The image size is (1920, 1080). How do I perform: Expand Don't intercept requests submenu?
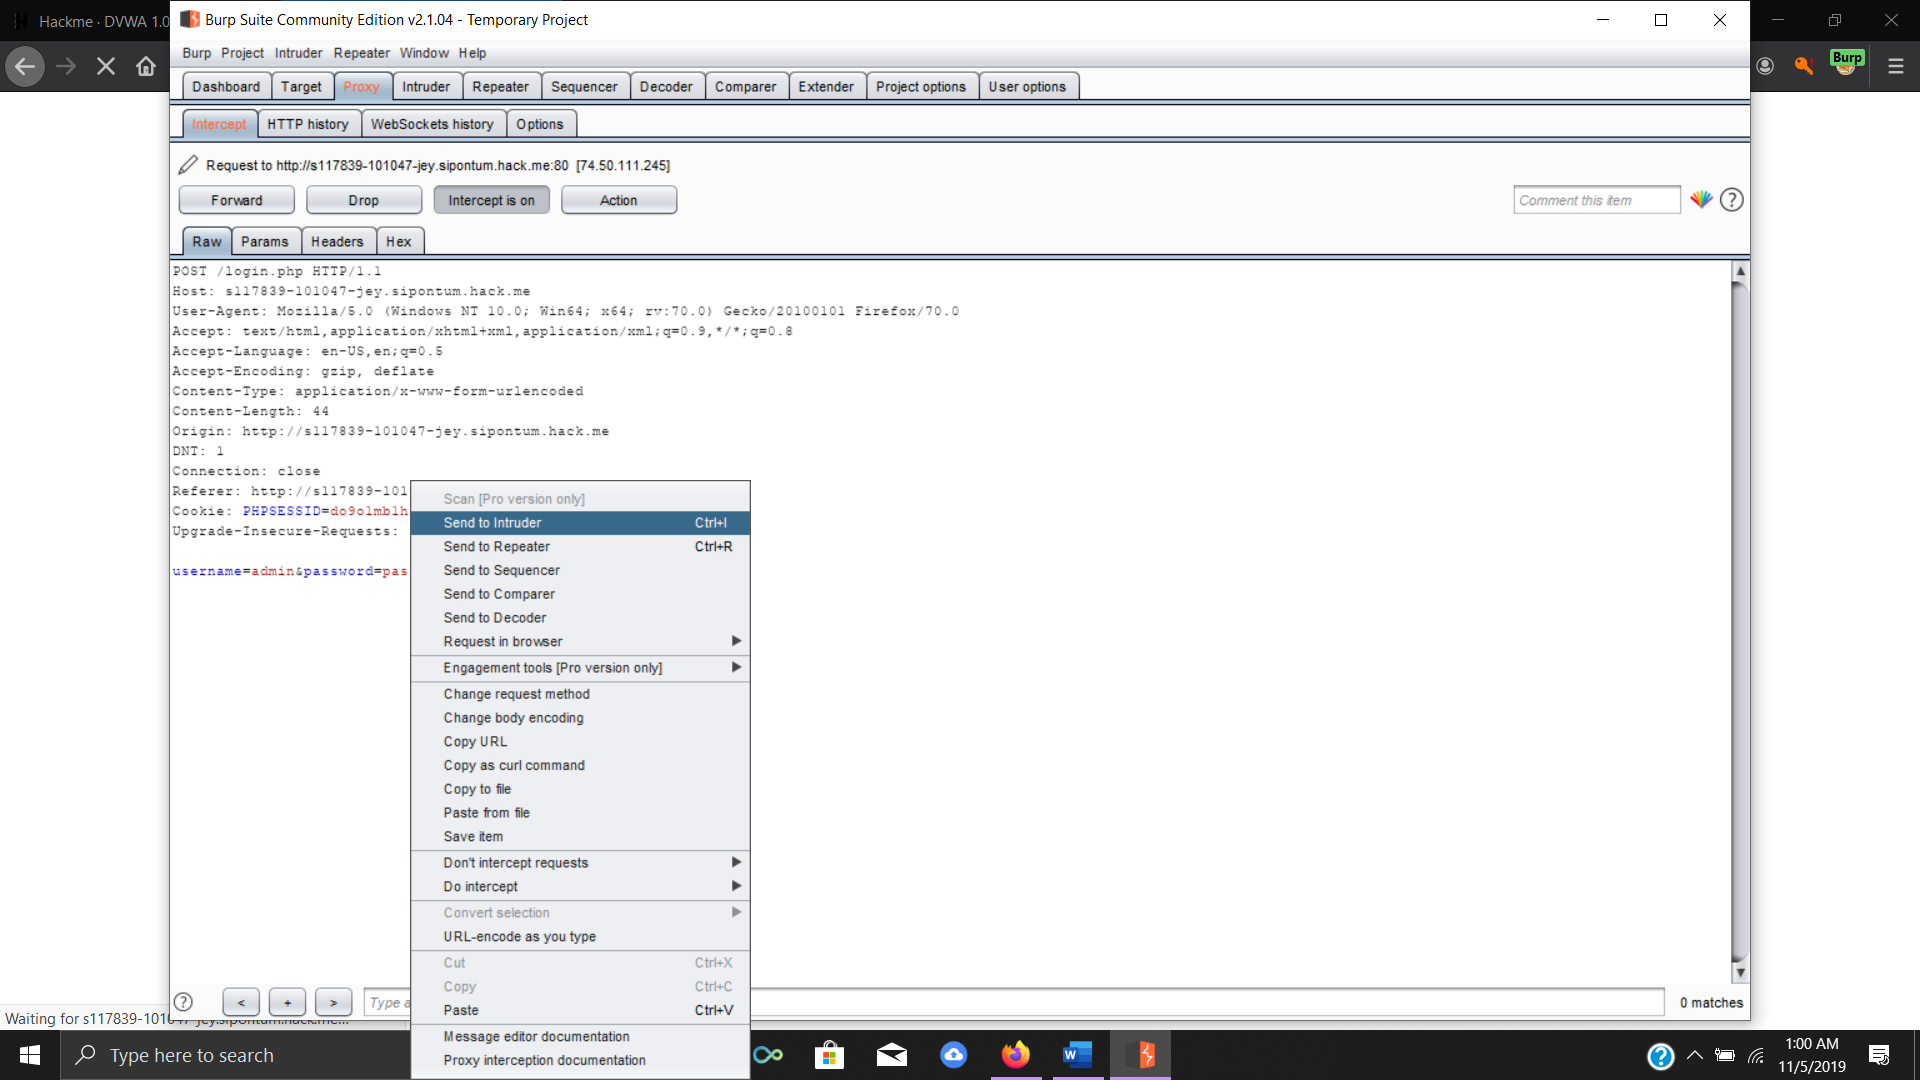coord(580,862)
